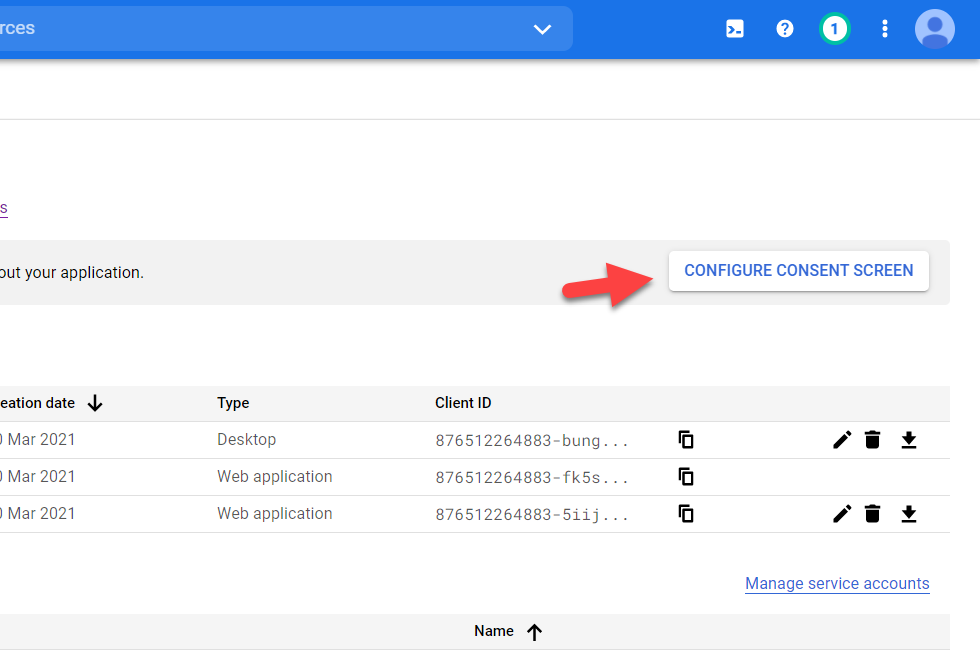Copy client ID starting 876512264883-fk5s

click(686, 477)
